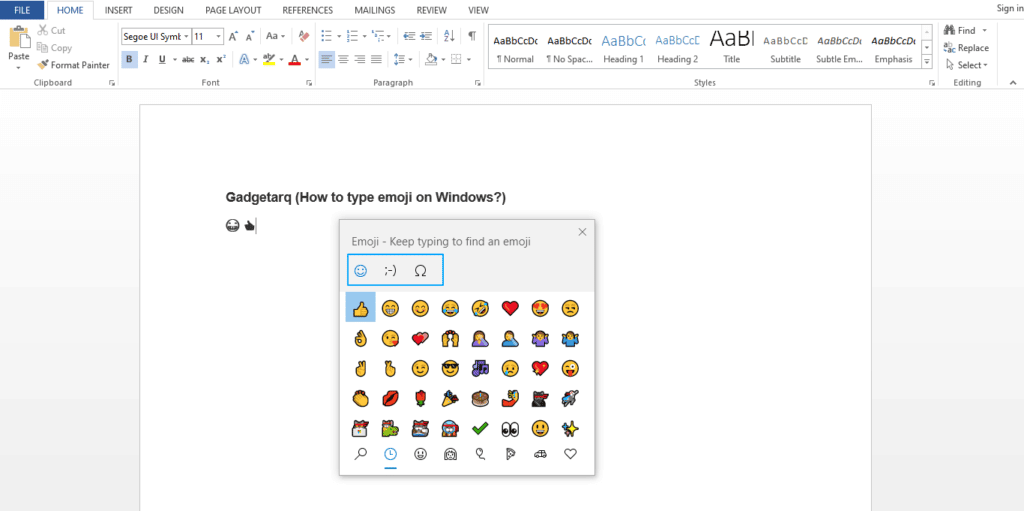Image resolution: width=1024 pixels, height=511 pixels.
Task: Toggle strikethrough formatting
Action: click(188, 59)
